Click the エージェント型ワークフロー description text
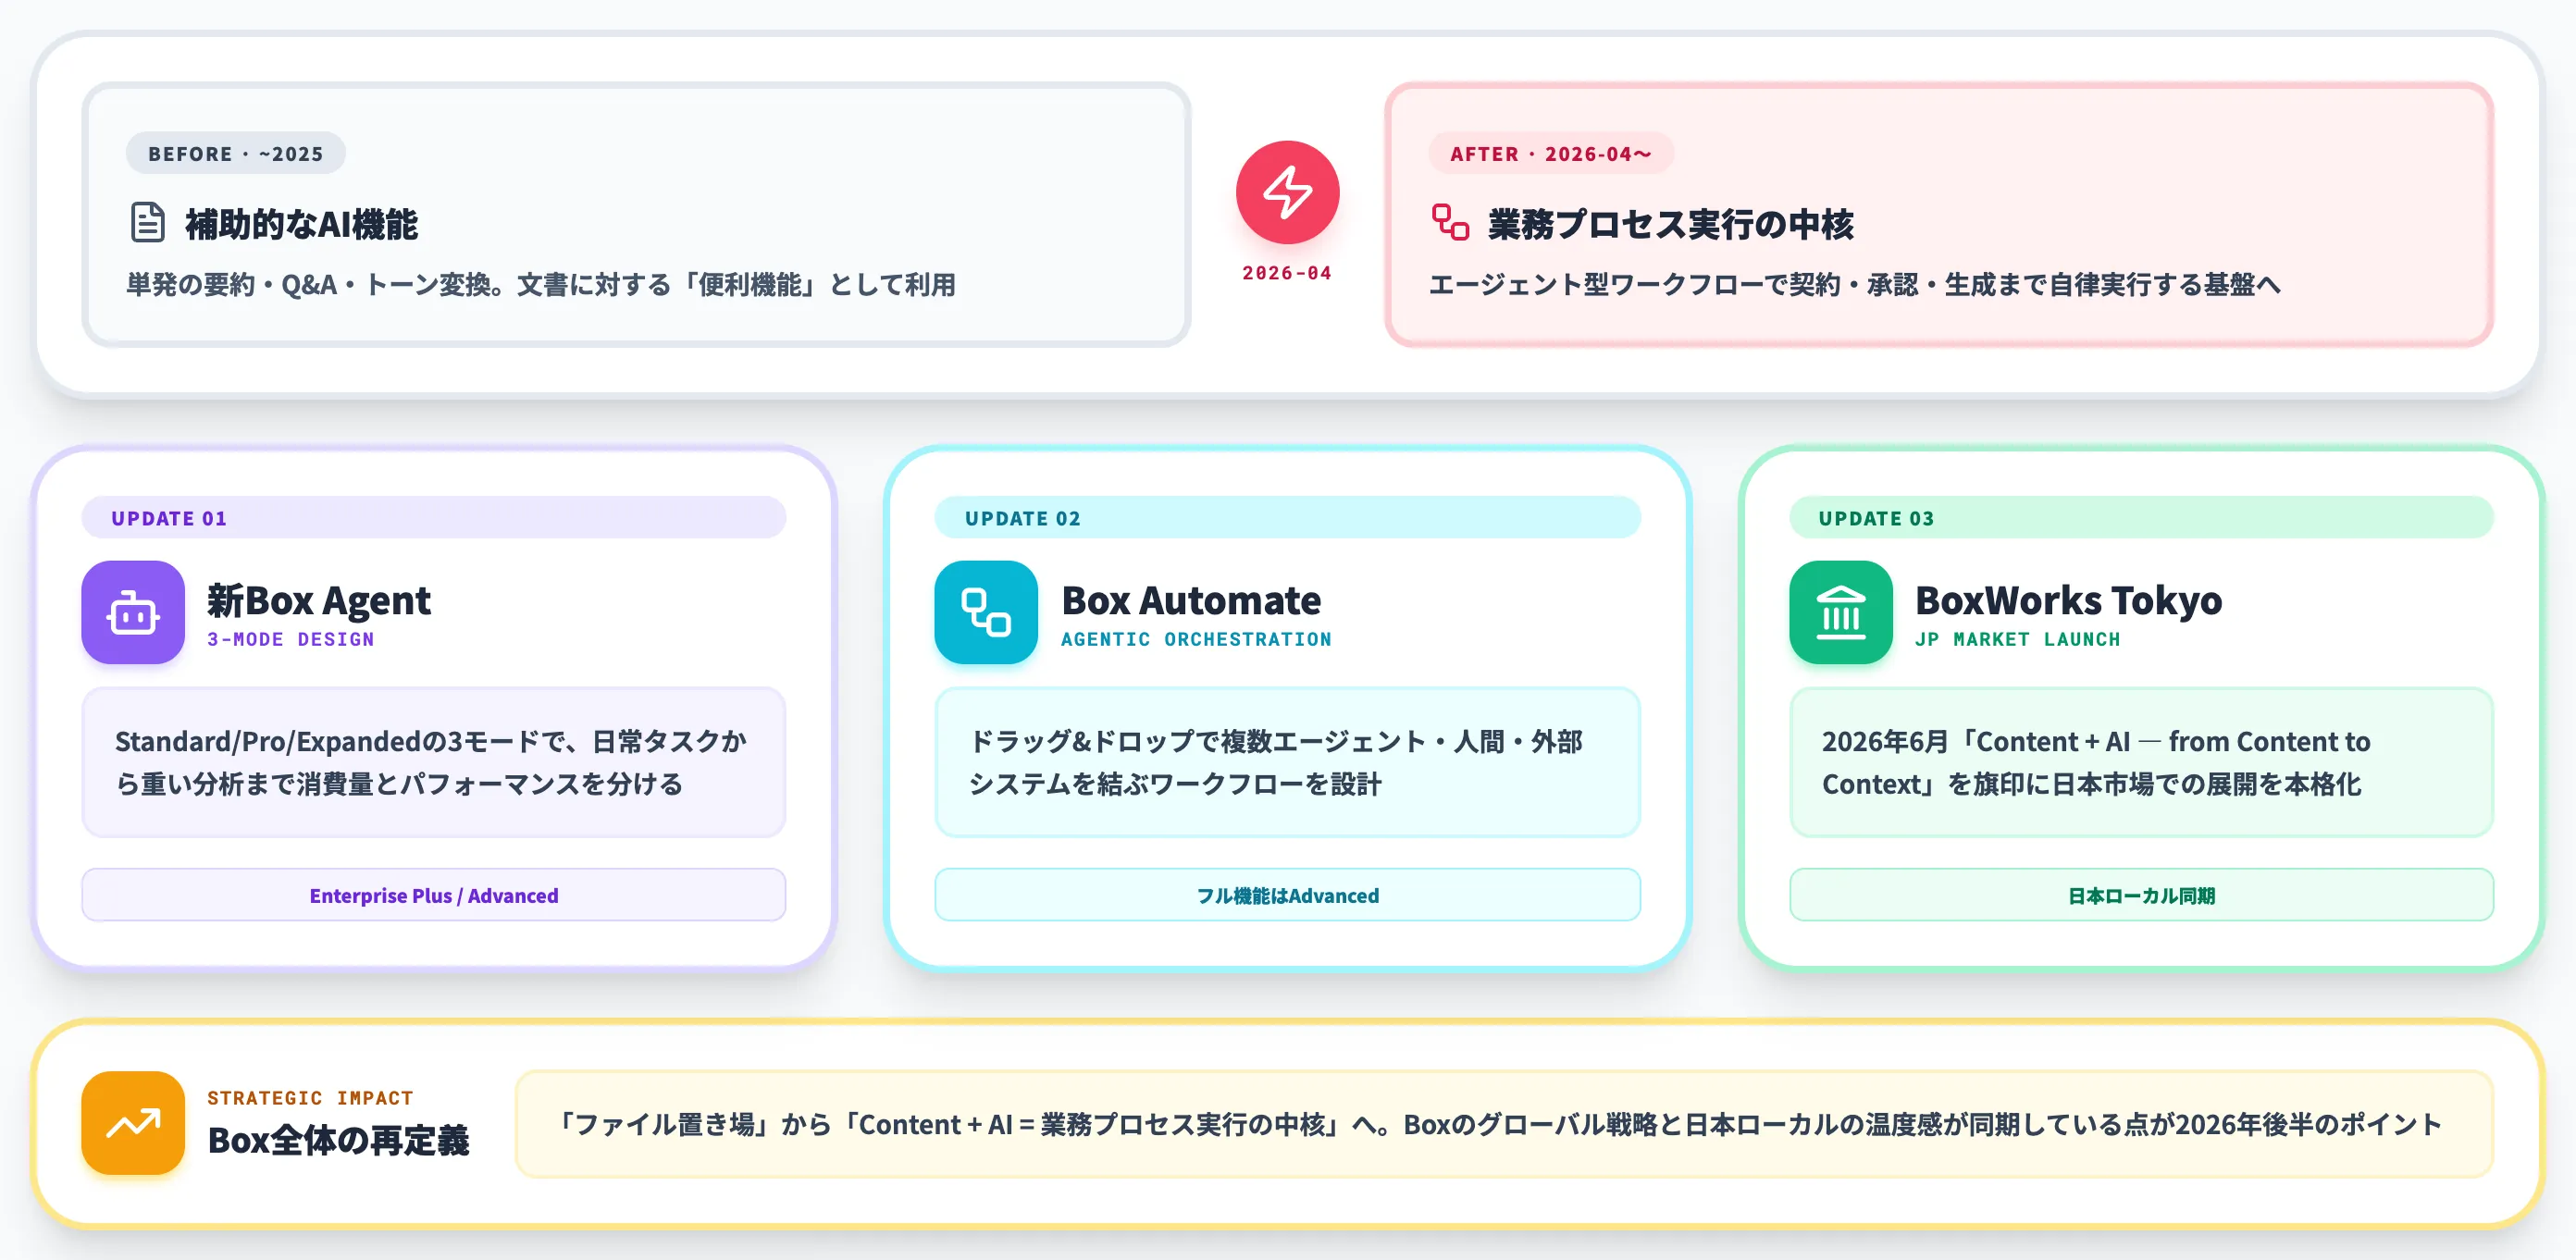Image resolution: width=2576 pixels, height=1260 pixels. pyautogui.click(x=1855, y=285)
